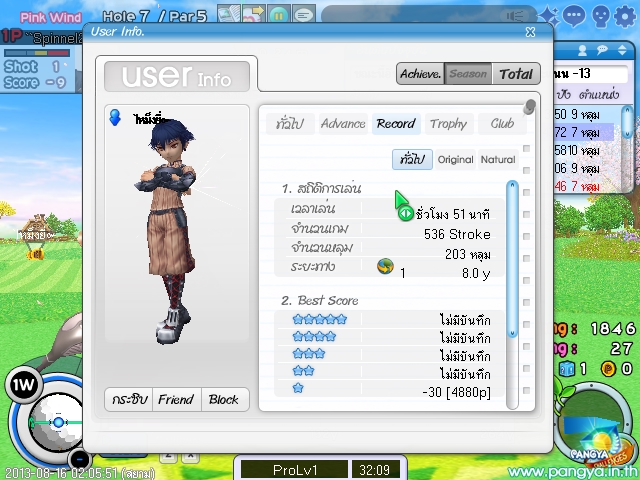Click the globe icon in the distance row
640x480 pixels.
click(385, 266)
